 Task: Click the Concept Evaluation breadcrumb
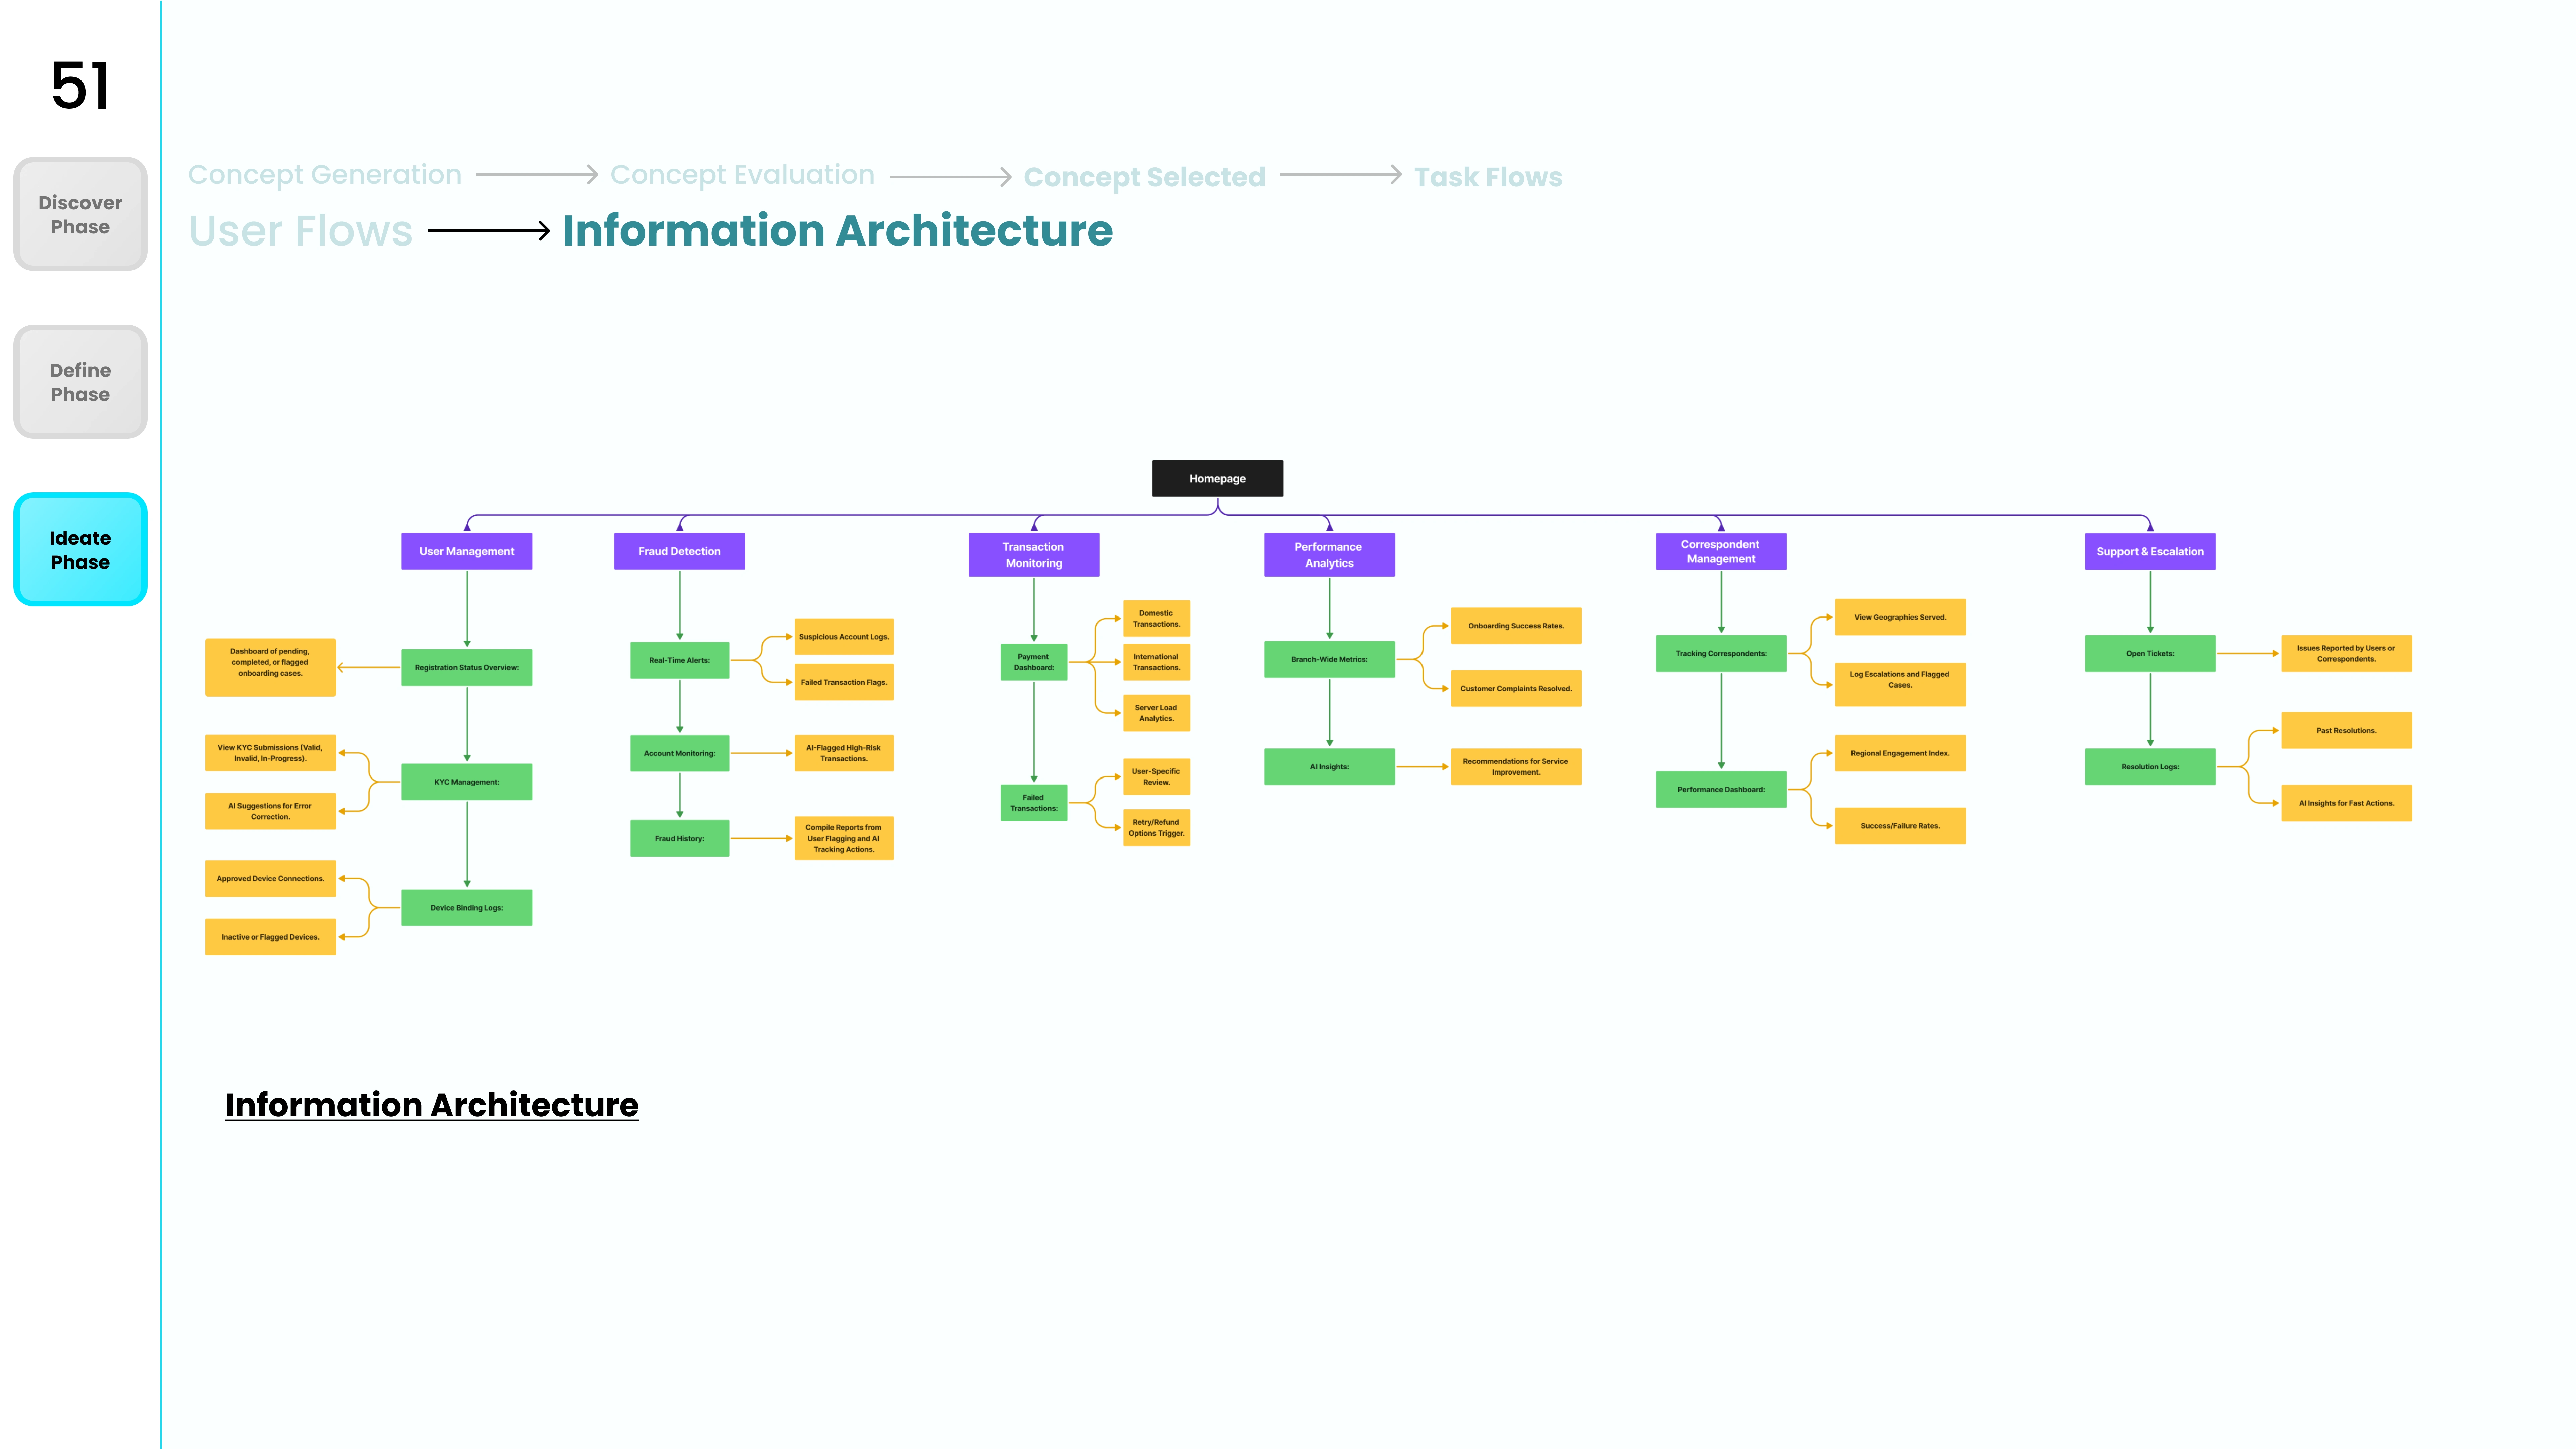click(742, 175)
